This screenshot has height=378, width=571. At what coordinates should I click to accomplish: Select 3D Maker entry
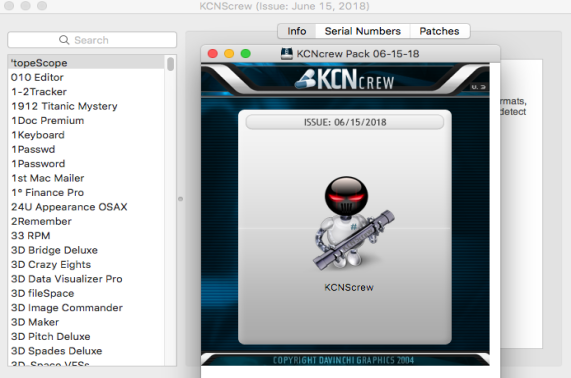point(86,322)
